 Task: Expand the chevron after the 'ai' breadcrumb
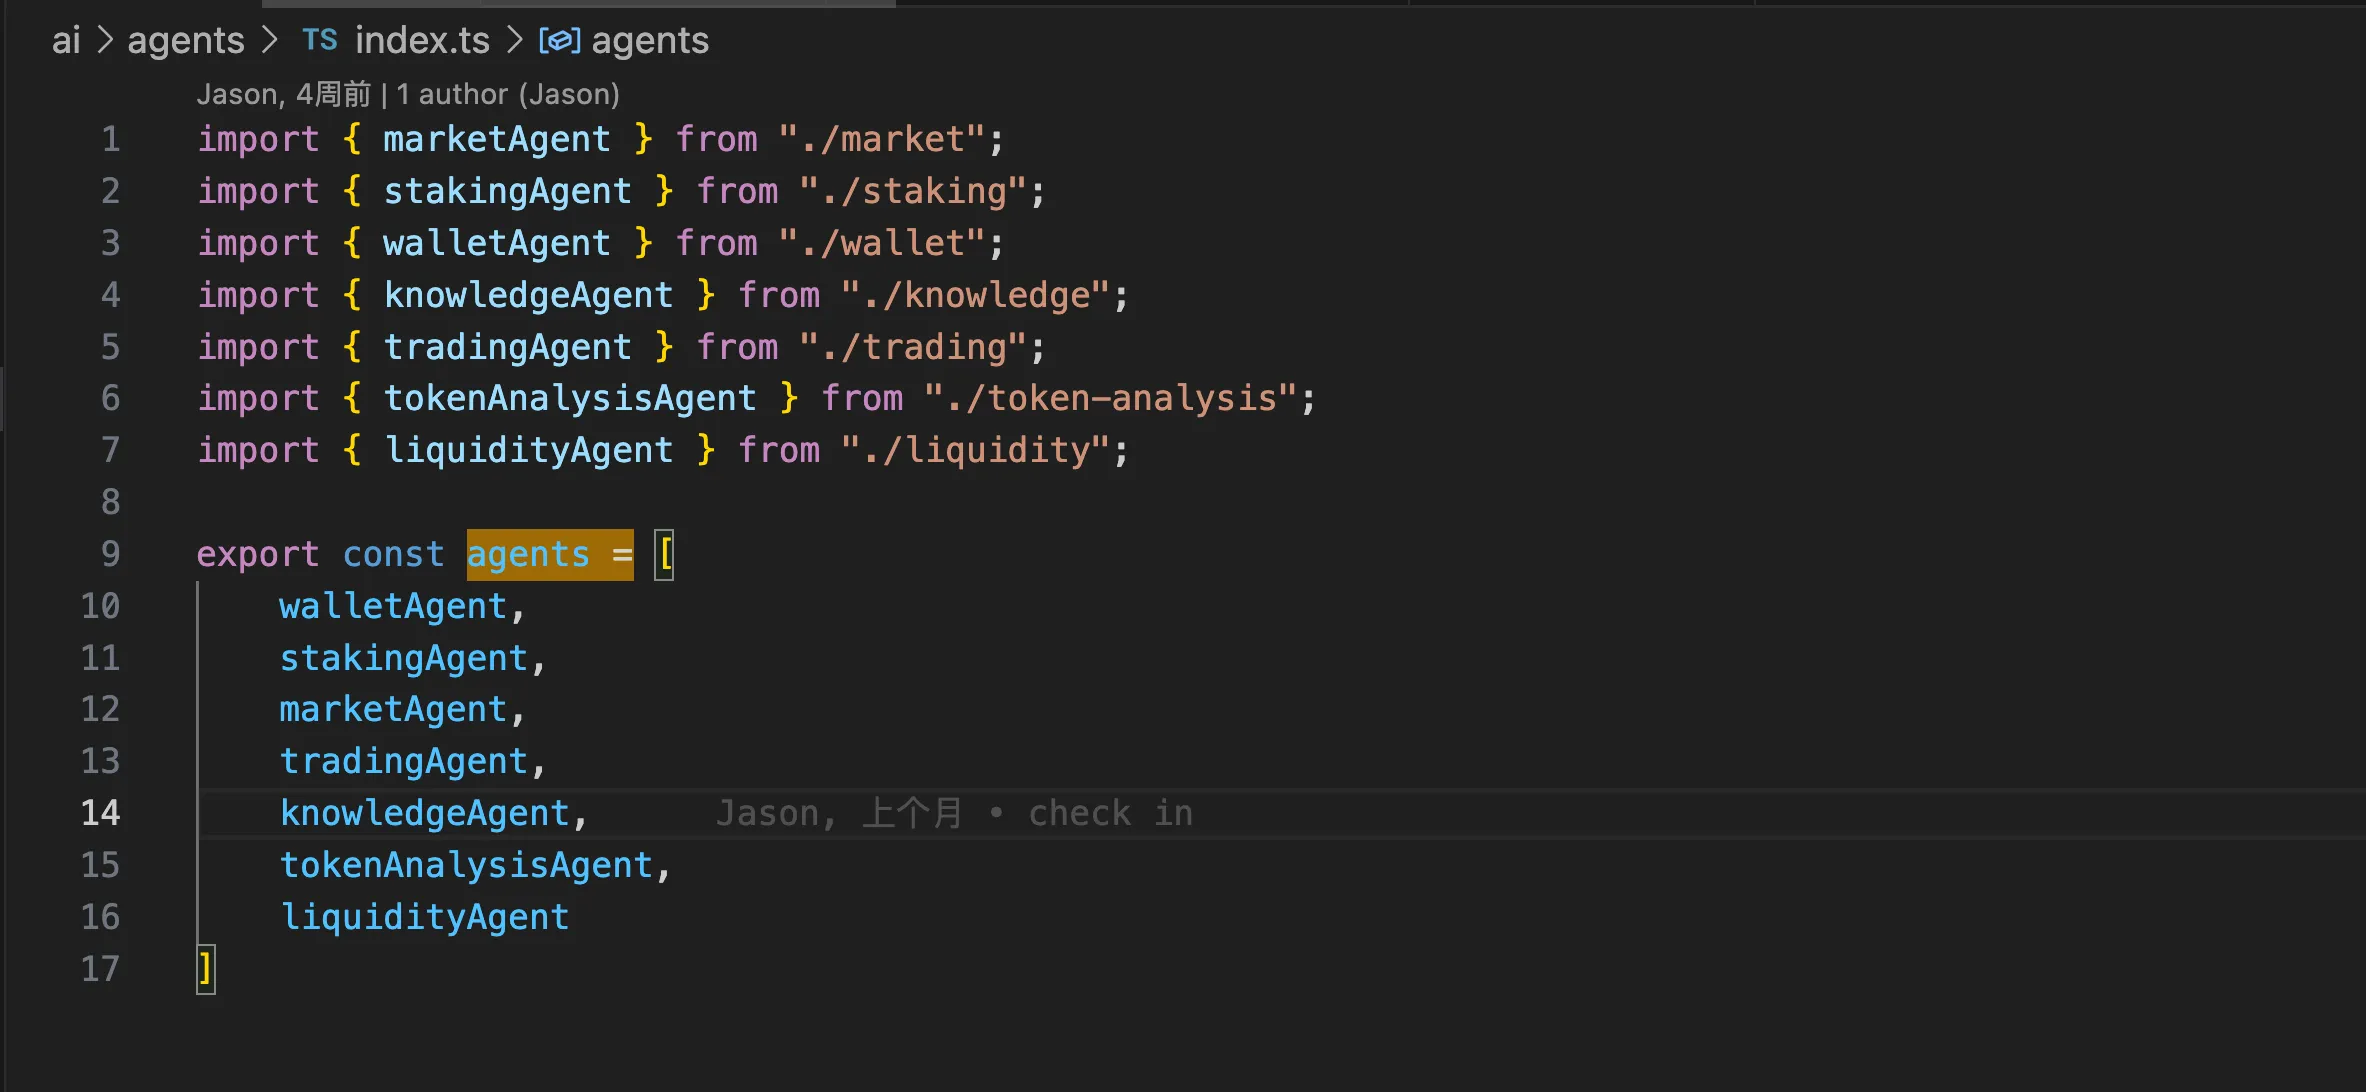(105, 40)
